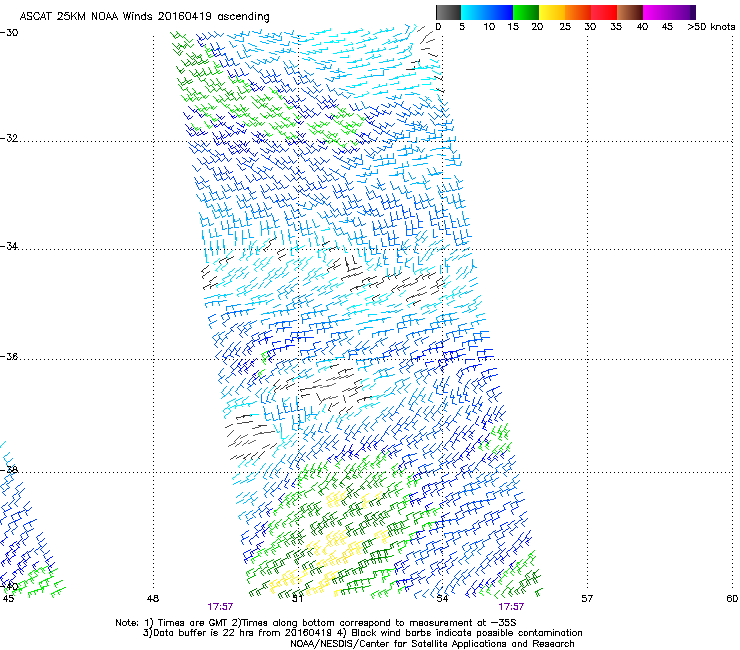Click the '54' longitude axis label
Screen dimensions: 740x650
click(x=442, y=599)
